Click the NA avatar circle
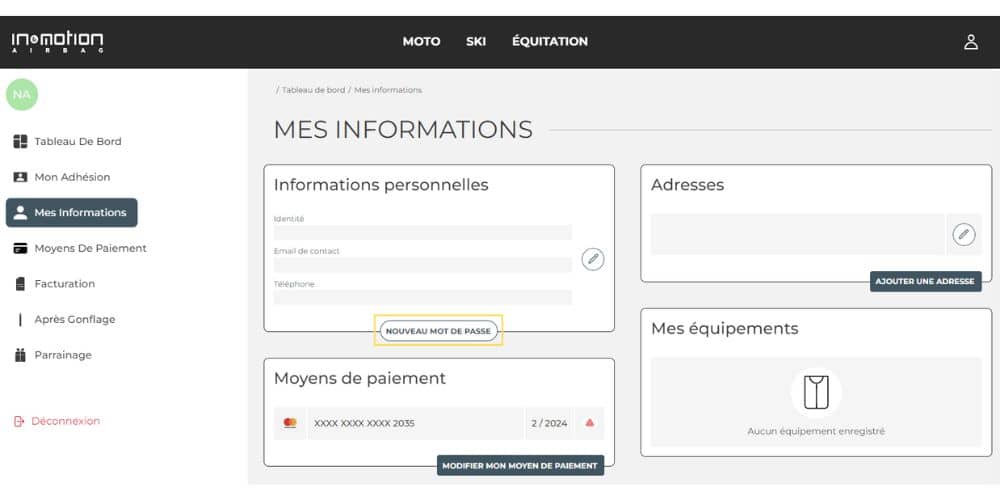The image size is (1000, 500). (22, 94)
